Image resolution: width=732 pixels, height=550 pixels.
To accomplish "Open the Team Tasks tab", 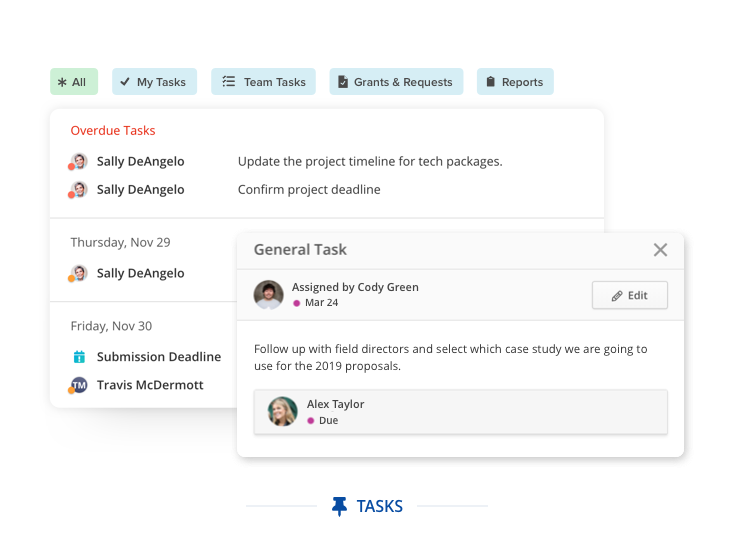I will [x=263, y=82].
